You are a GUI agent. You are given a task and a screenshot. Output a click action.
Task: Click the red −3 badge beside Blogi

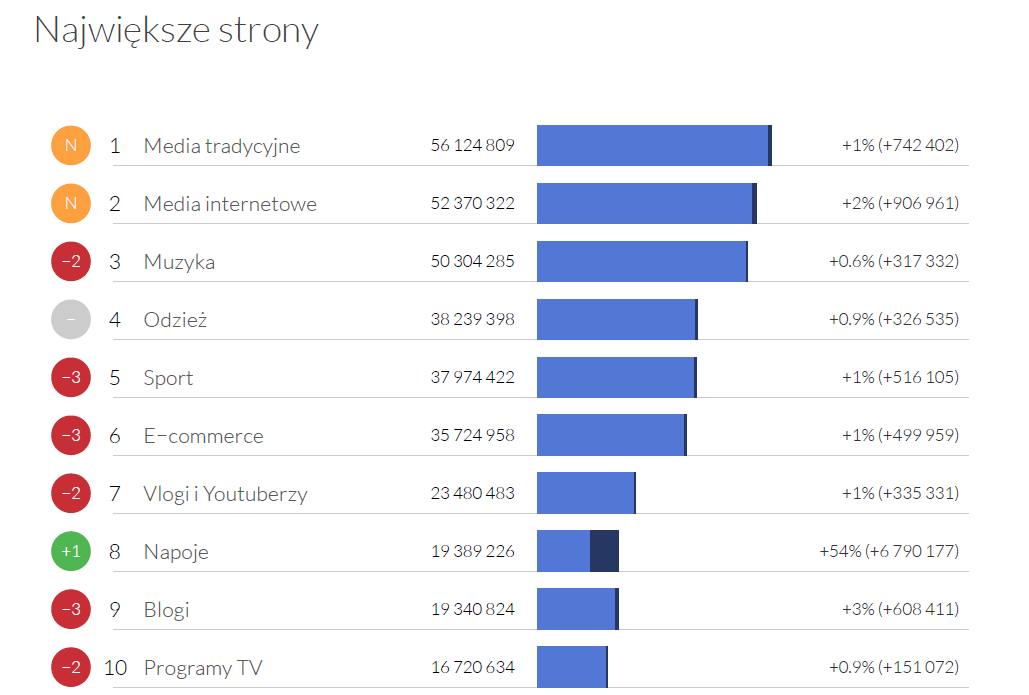71,610
